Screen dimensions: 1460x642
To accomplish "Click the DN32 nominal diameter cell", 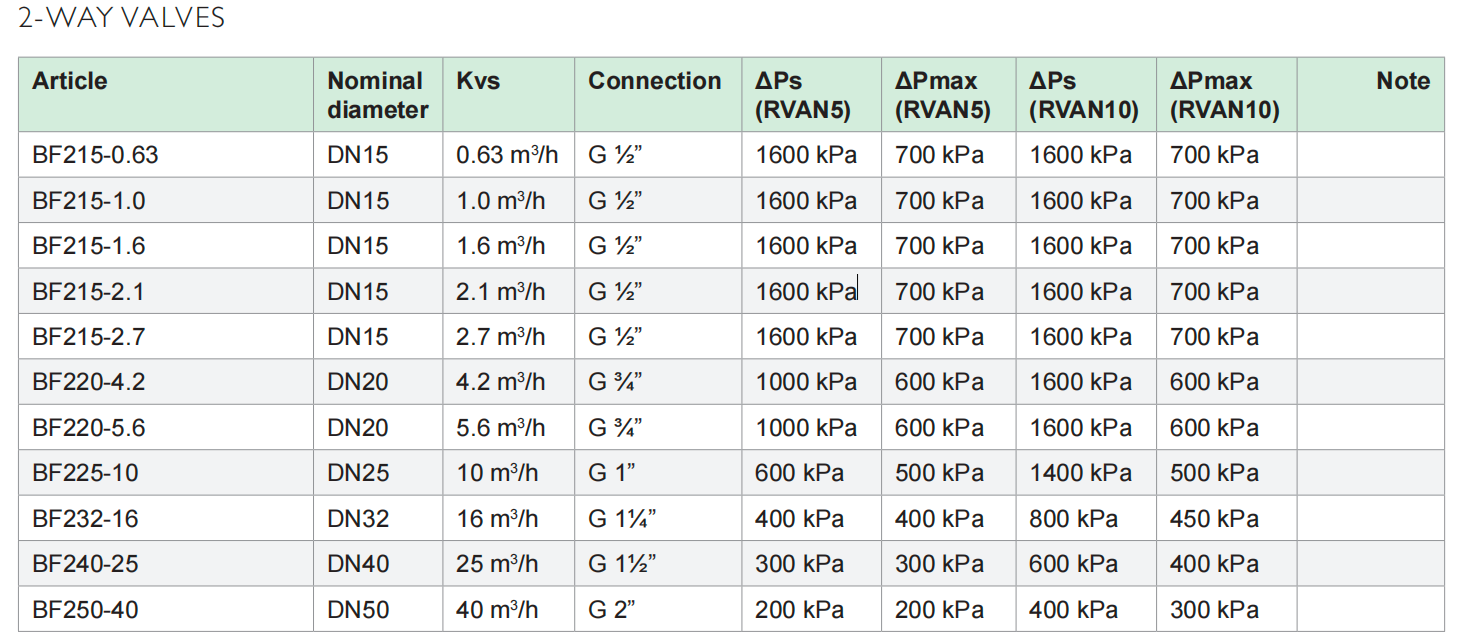I will pos(358,519).
